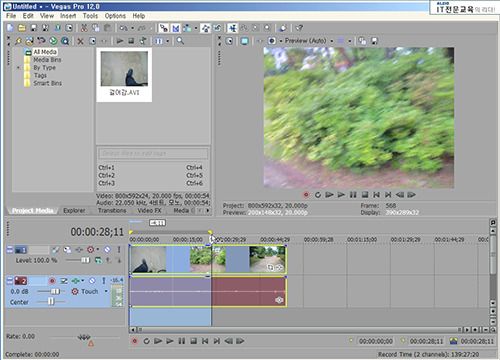
Task: Switch to Project Media tab
Action: pos(33,211)
